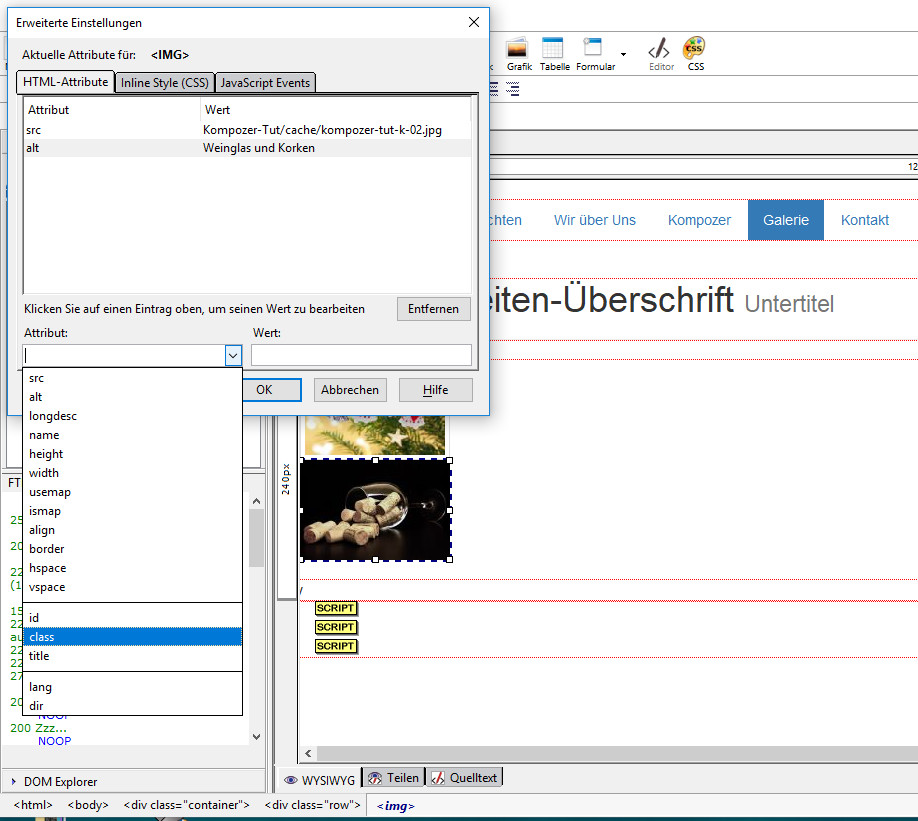This screenshot has width=918, height=821.
Task: Switch to Quelltext source view
Action: click(x=464, y=778)
